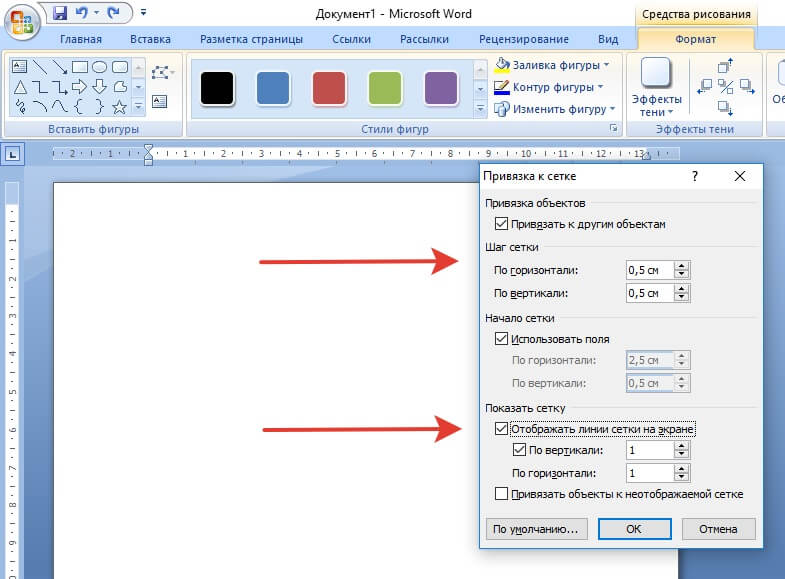The image size is (785, 579).
Task: Nudge shadow right
Action: (747, 87)
